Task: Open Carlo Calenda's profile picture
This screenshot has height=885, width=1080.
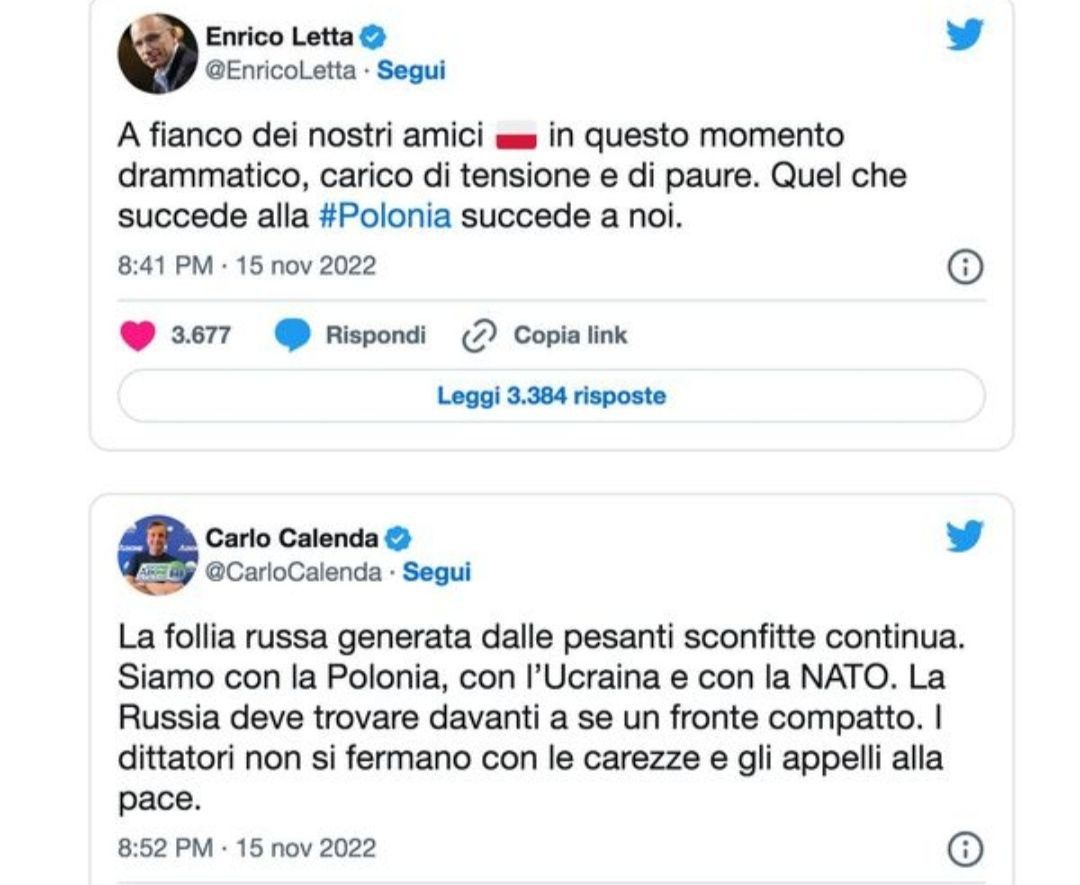Action: pos(158,555)
